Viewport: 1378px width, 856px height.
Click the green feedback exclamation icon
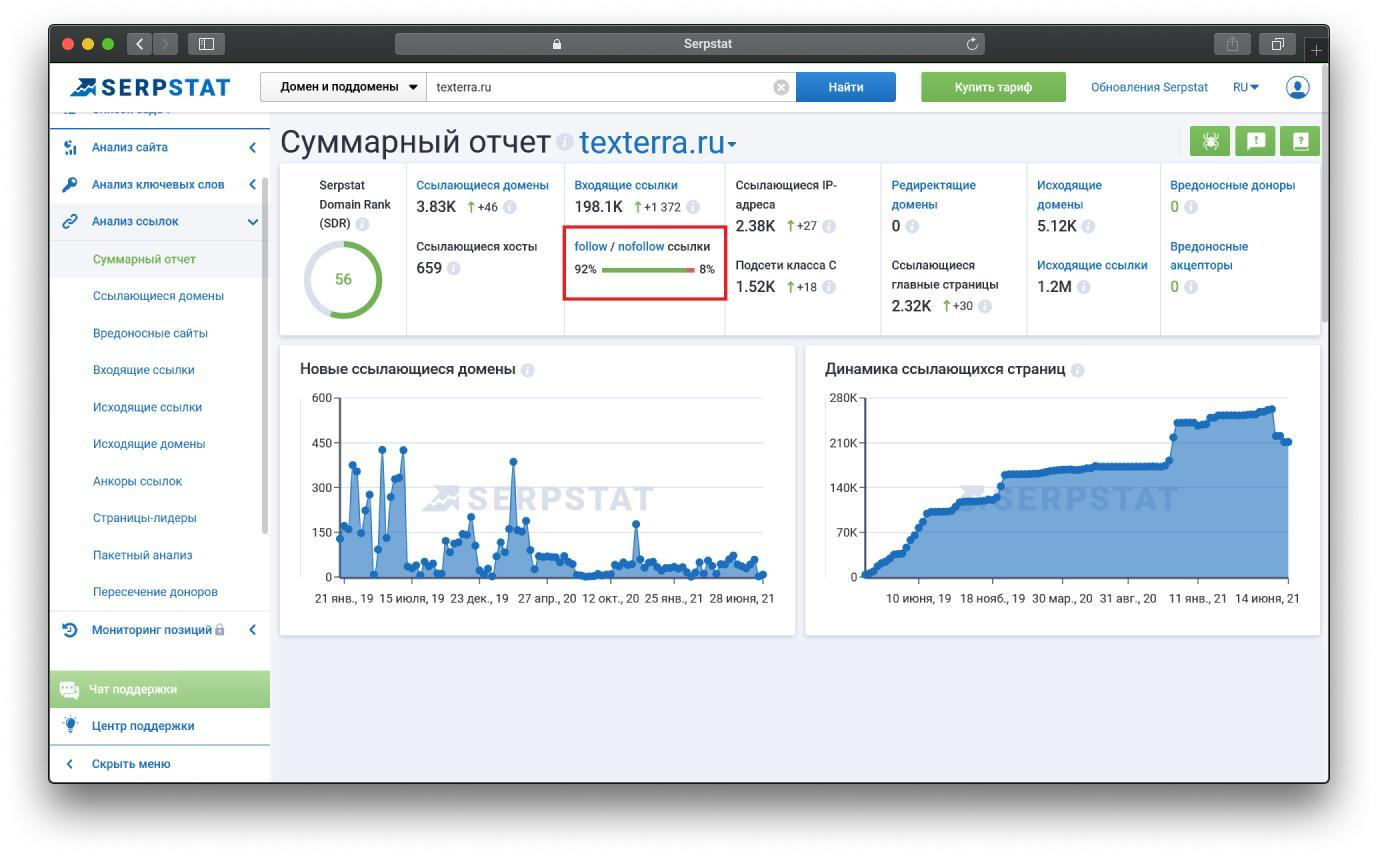(1256, 141)
